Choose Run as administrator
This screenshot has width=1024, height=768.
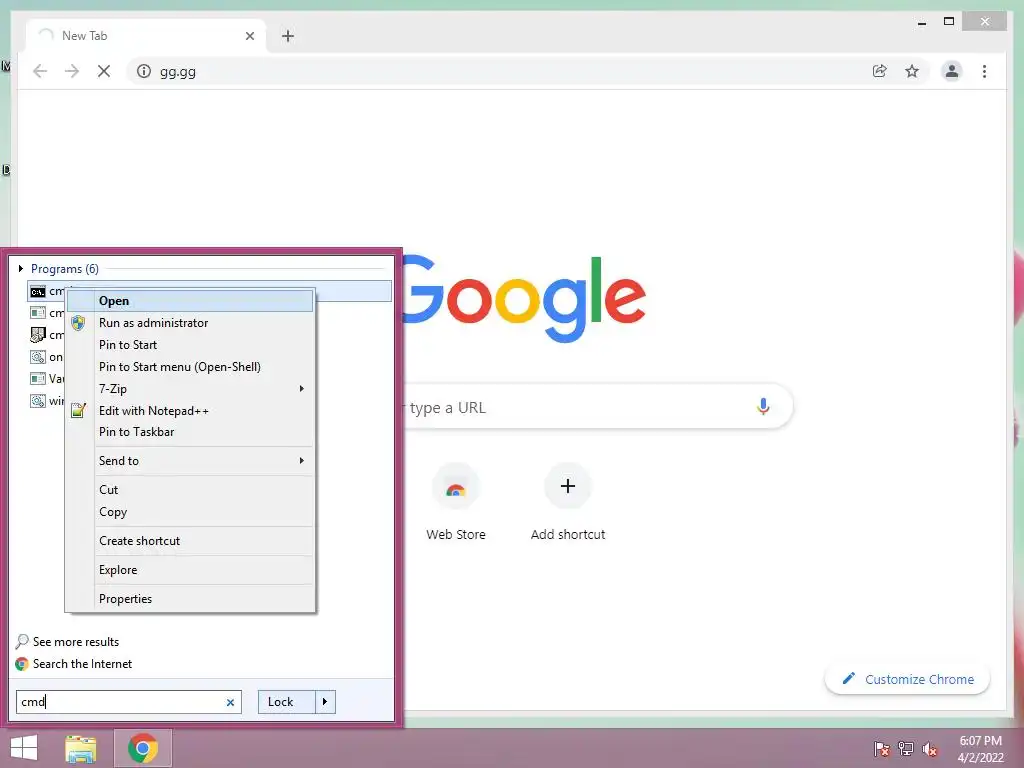190,323
